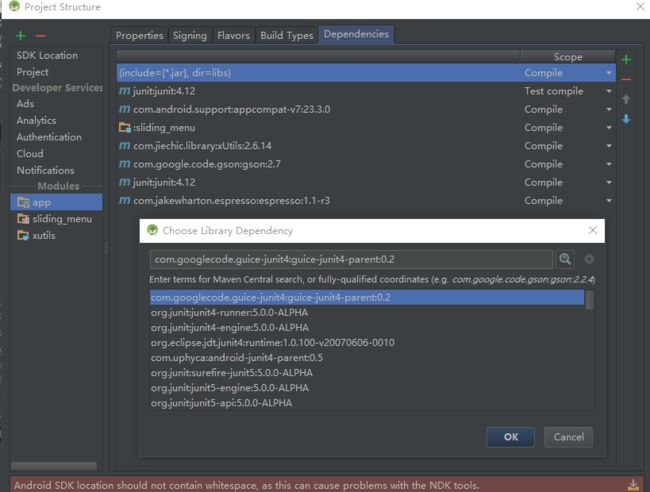Select com.uphyca:android-junit4-parent:0.5 result
This screenshot has width=650, height=492.
pos(367,357)
